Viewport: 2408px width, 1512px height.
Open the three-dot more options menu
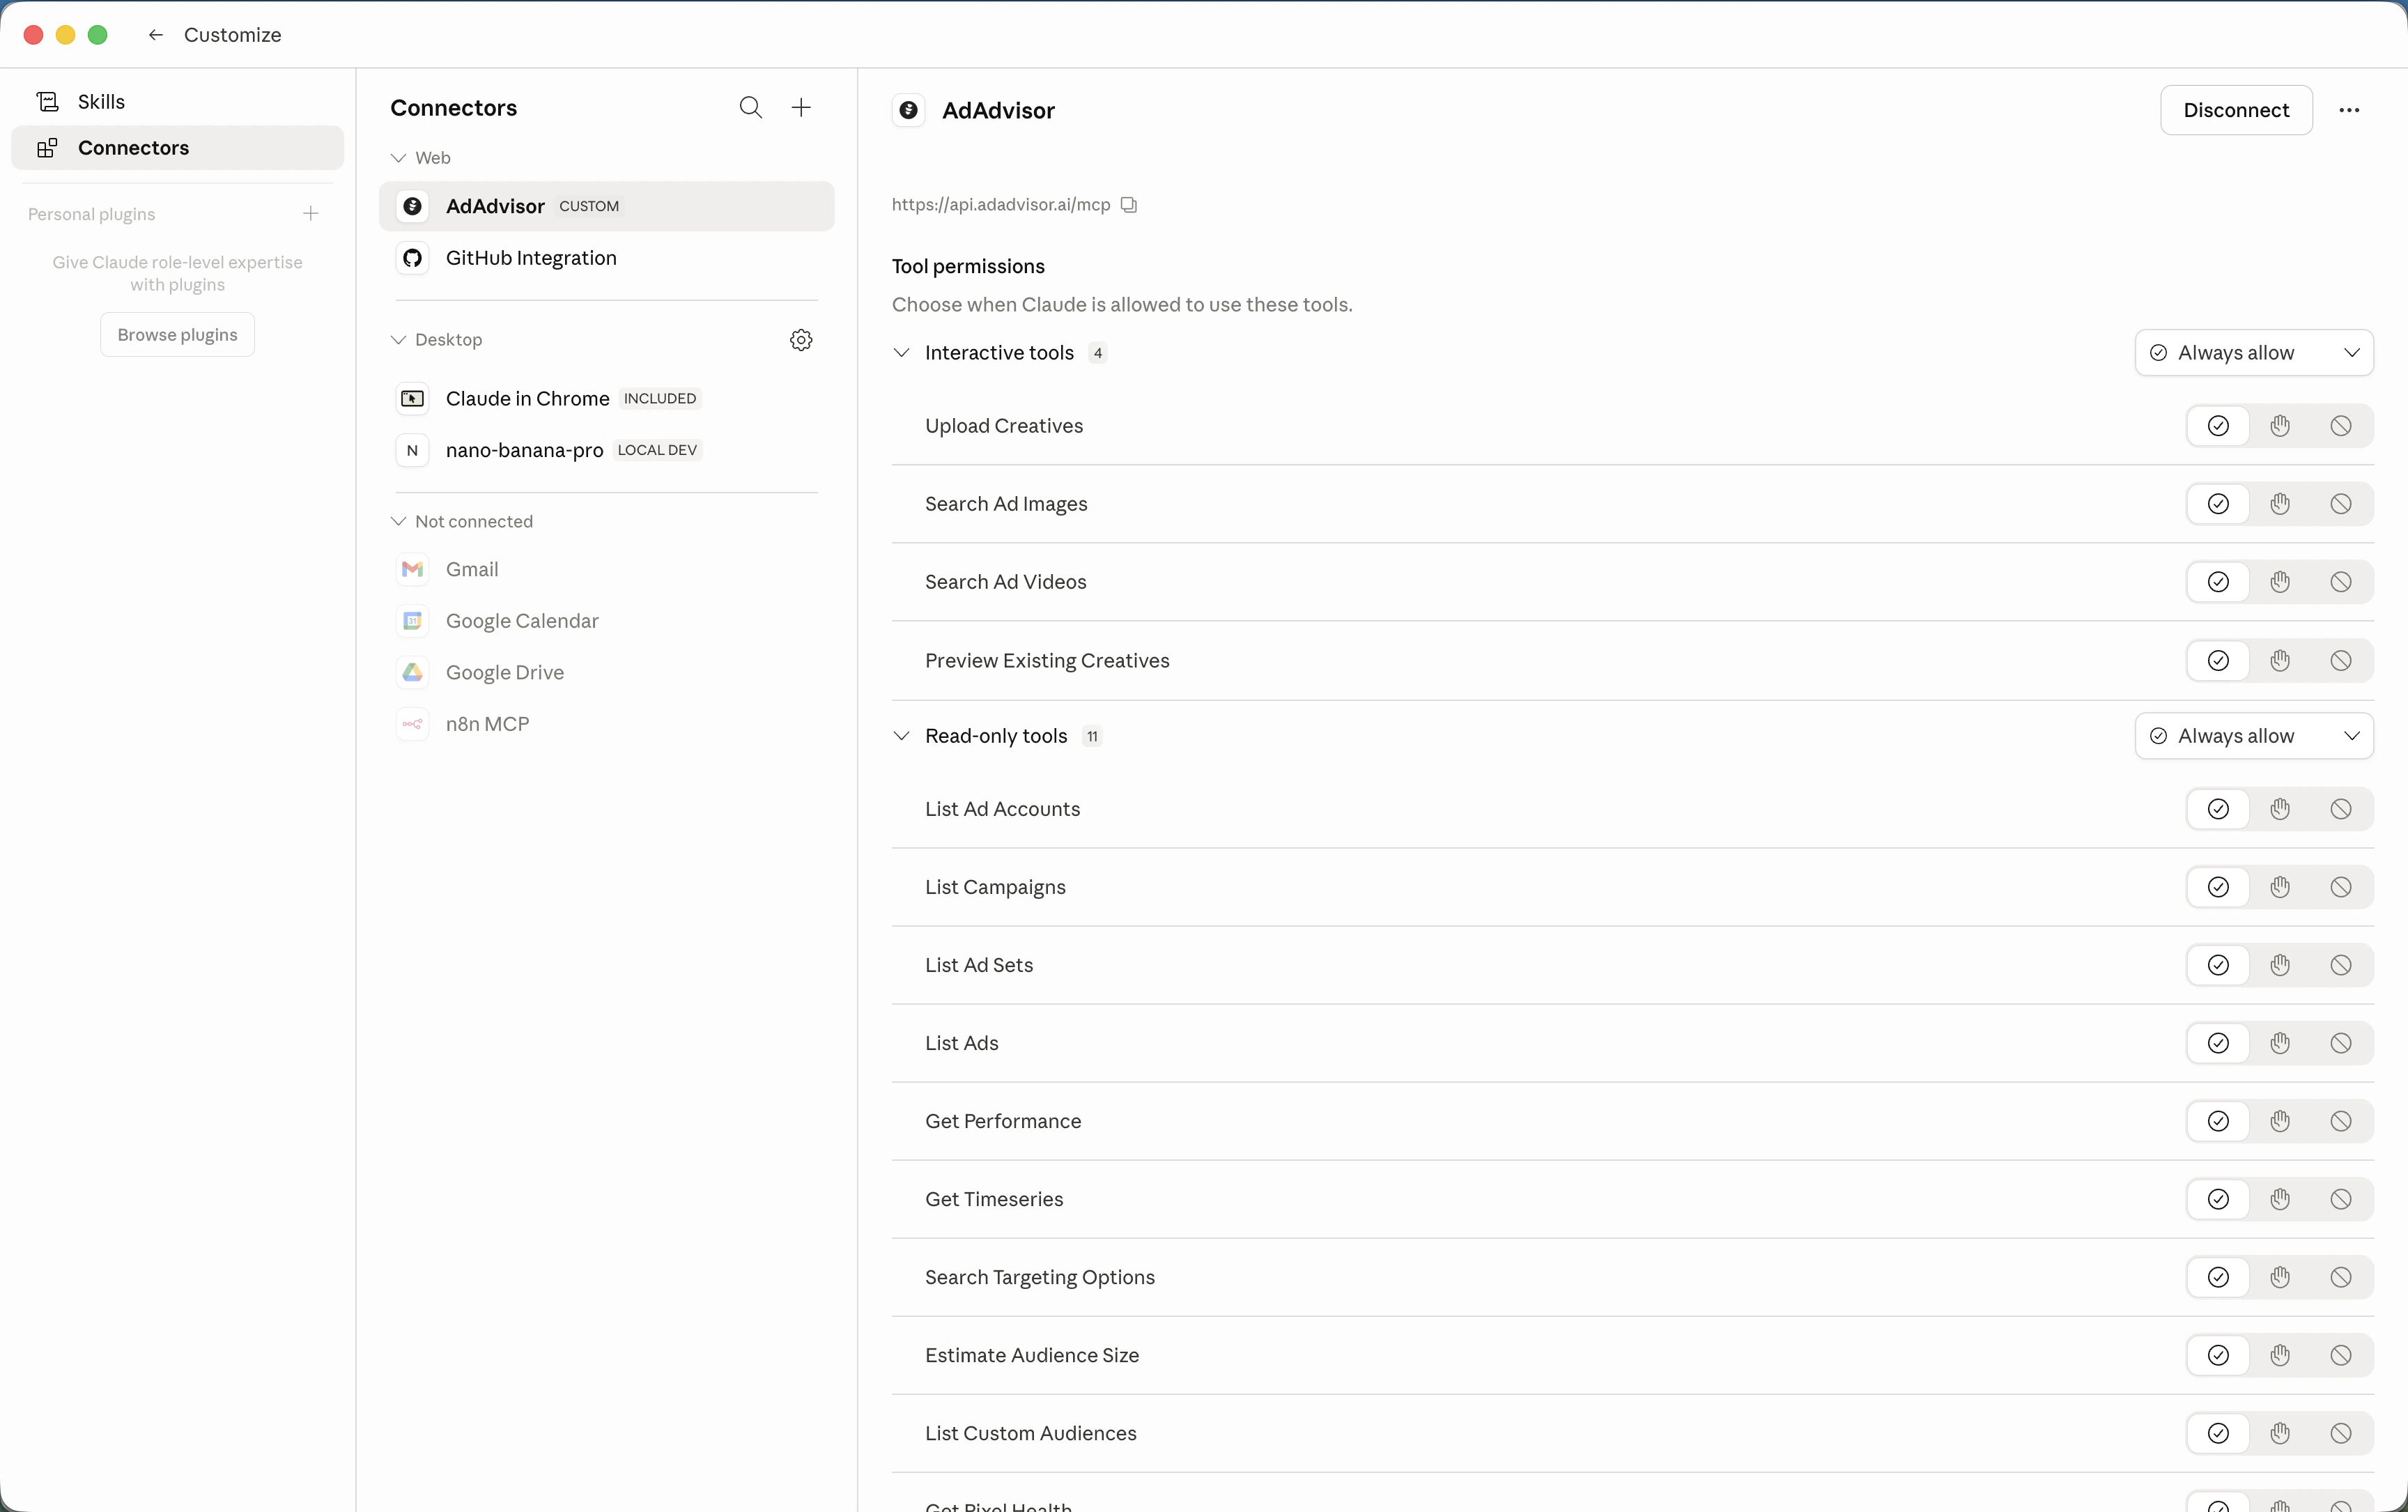click(2349, 110)
